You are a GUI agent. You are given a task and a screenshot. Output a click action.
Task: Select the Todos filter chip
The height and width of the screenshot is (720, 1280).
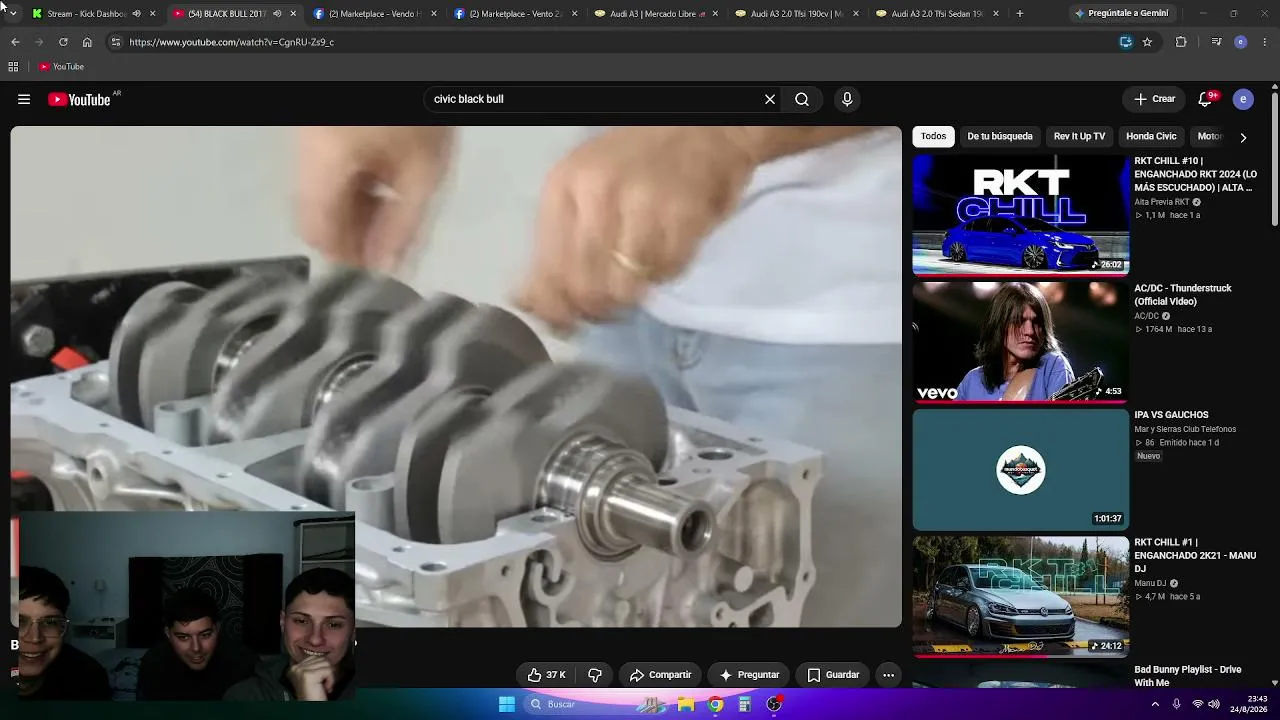933,136
